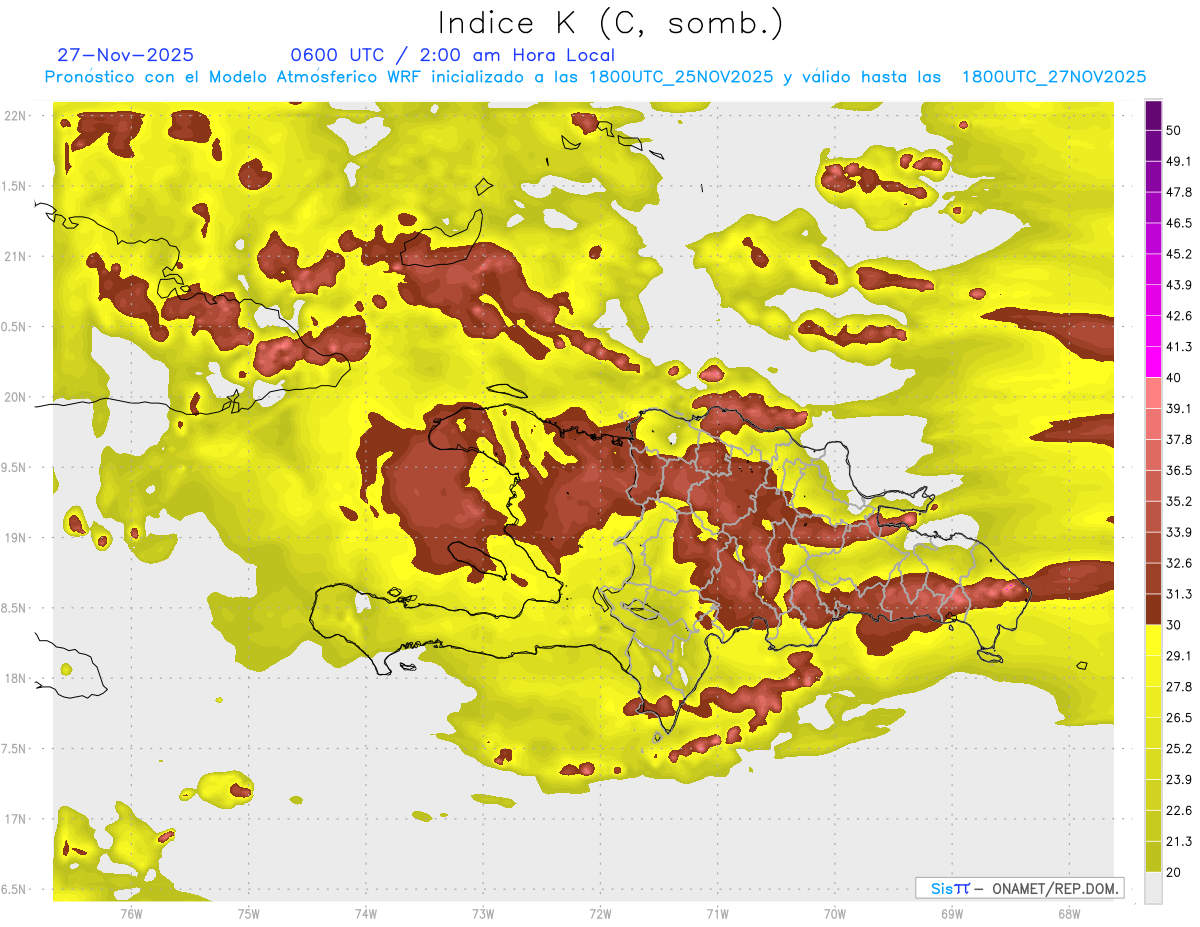The height and width of the screenshot is (927, 1200).
Task: Click the colorbar label "45.2"
Action: pos(1179,254)
